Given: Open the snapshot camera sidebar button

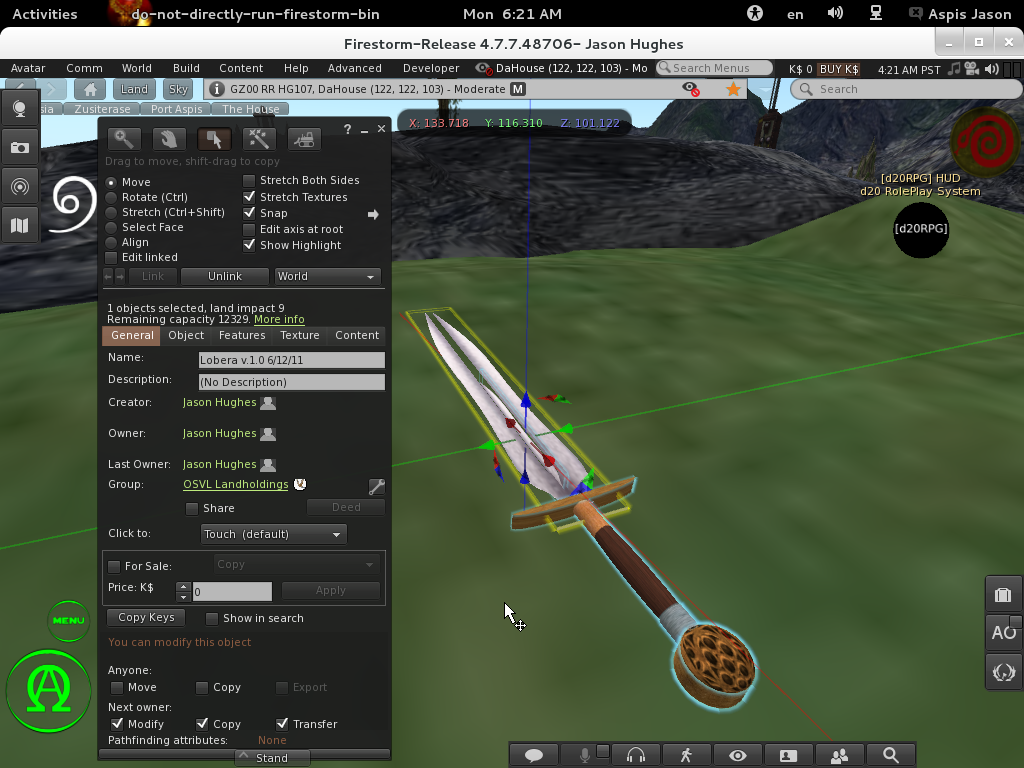Looking at the screenshot, I should (x=20, y=148).
